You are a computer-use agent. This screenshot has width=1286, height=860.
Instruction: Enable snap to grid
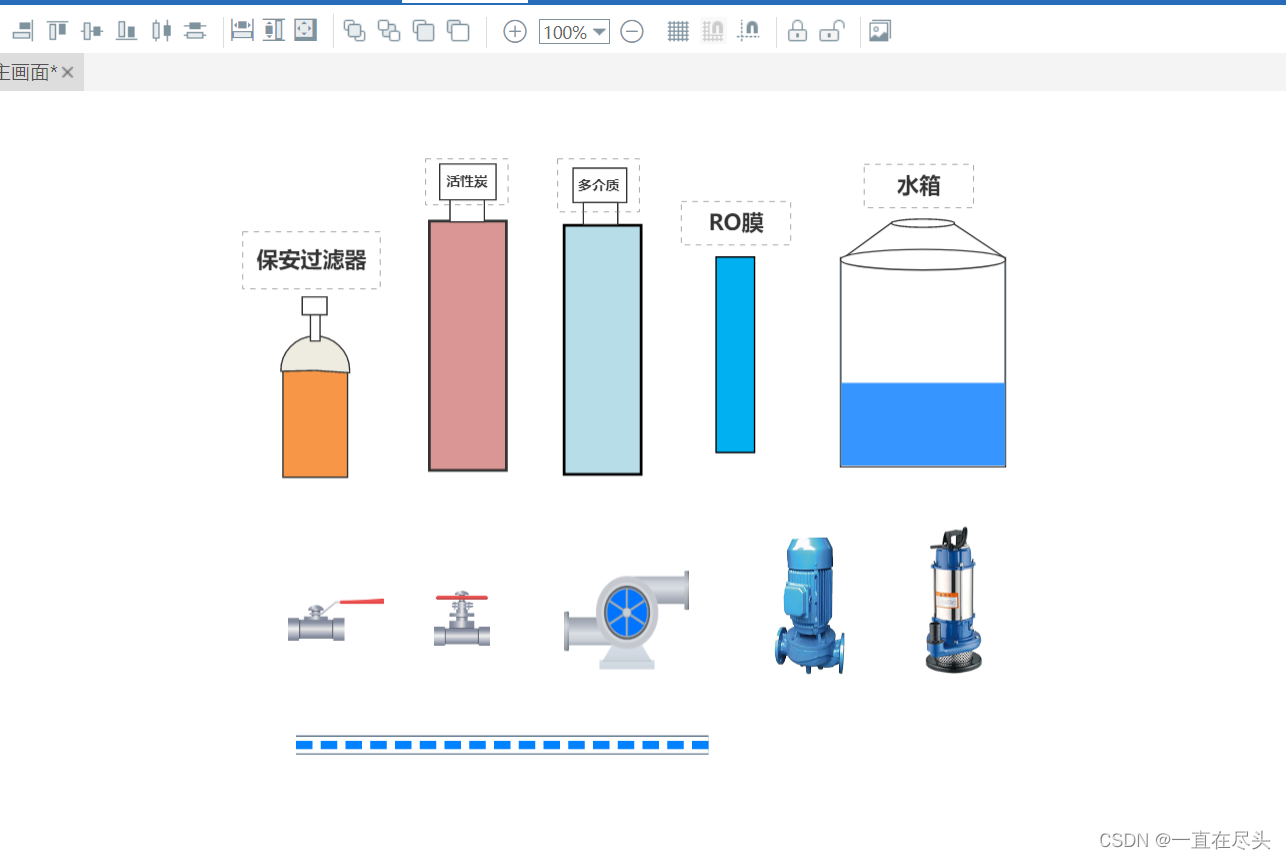[x=713, y=31]
